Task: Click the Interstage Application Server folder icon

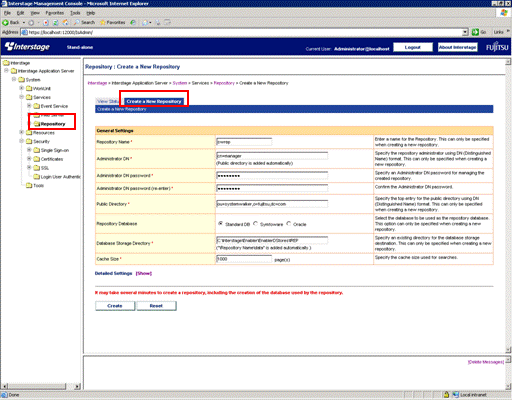Action: [x=14, y=71]
